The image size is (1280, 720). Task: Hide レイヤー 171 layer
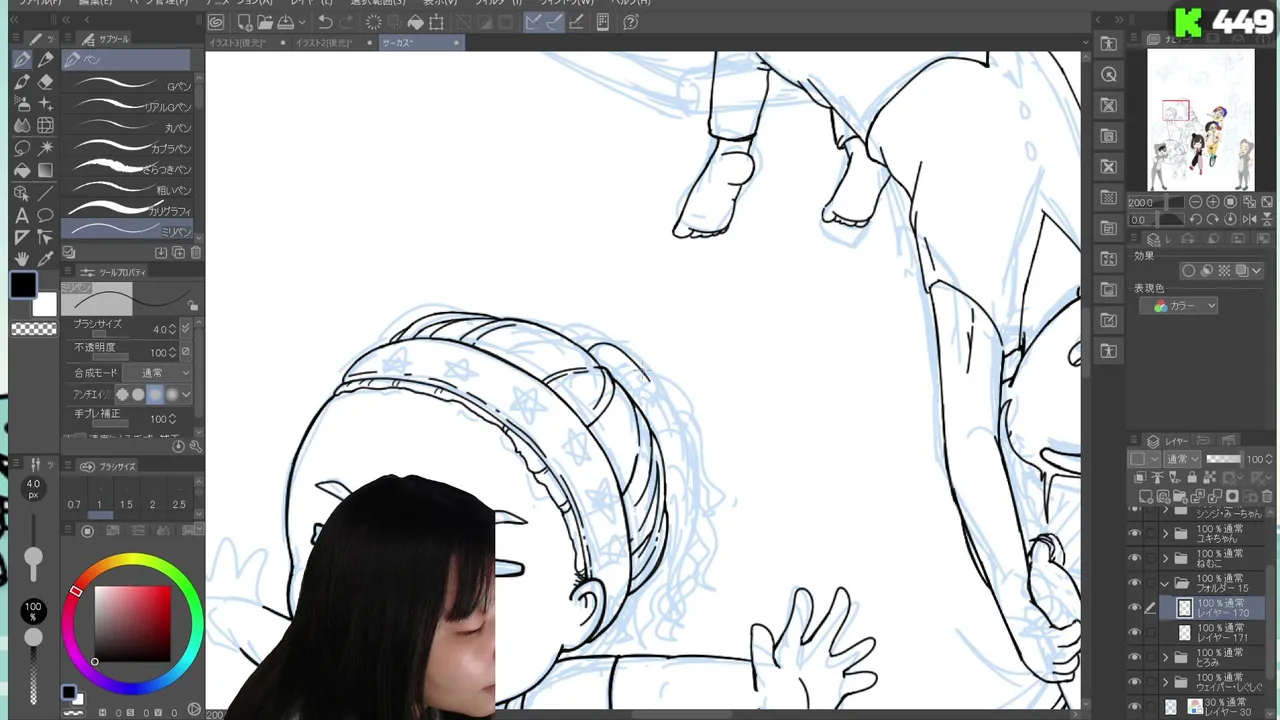pos(1134,633)
